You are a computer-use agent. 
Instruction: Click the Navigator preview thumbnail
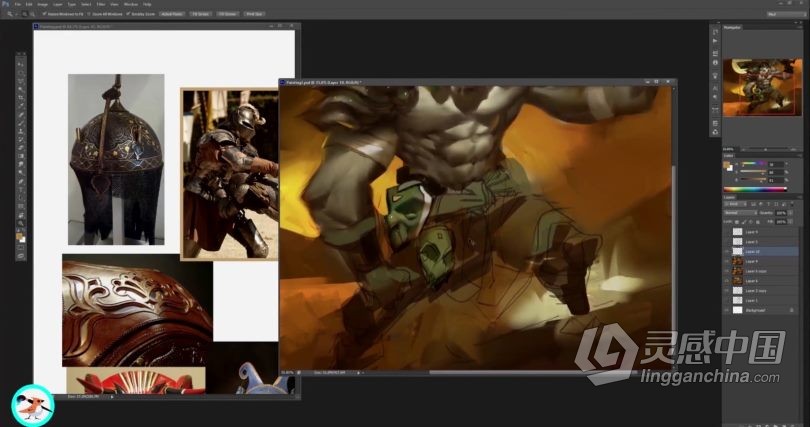click(762, 87)
